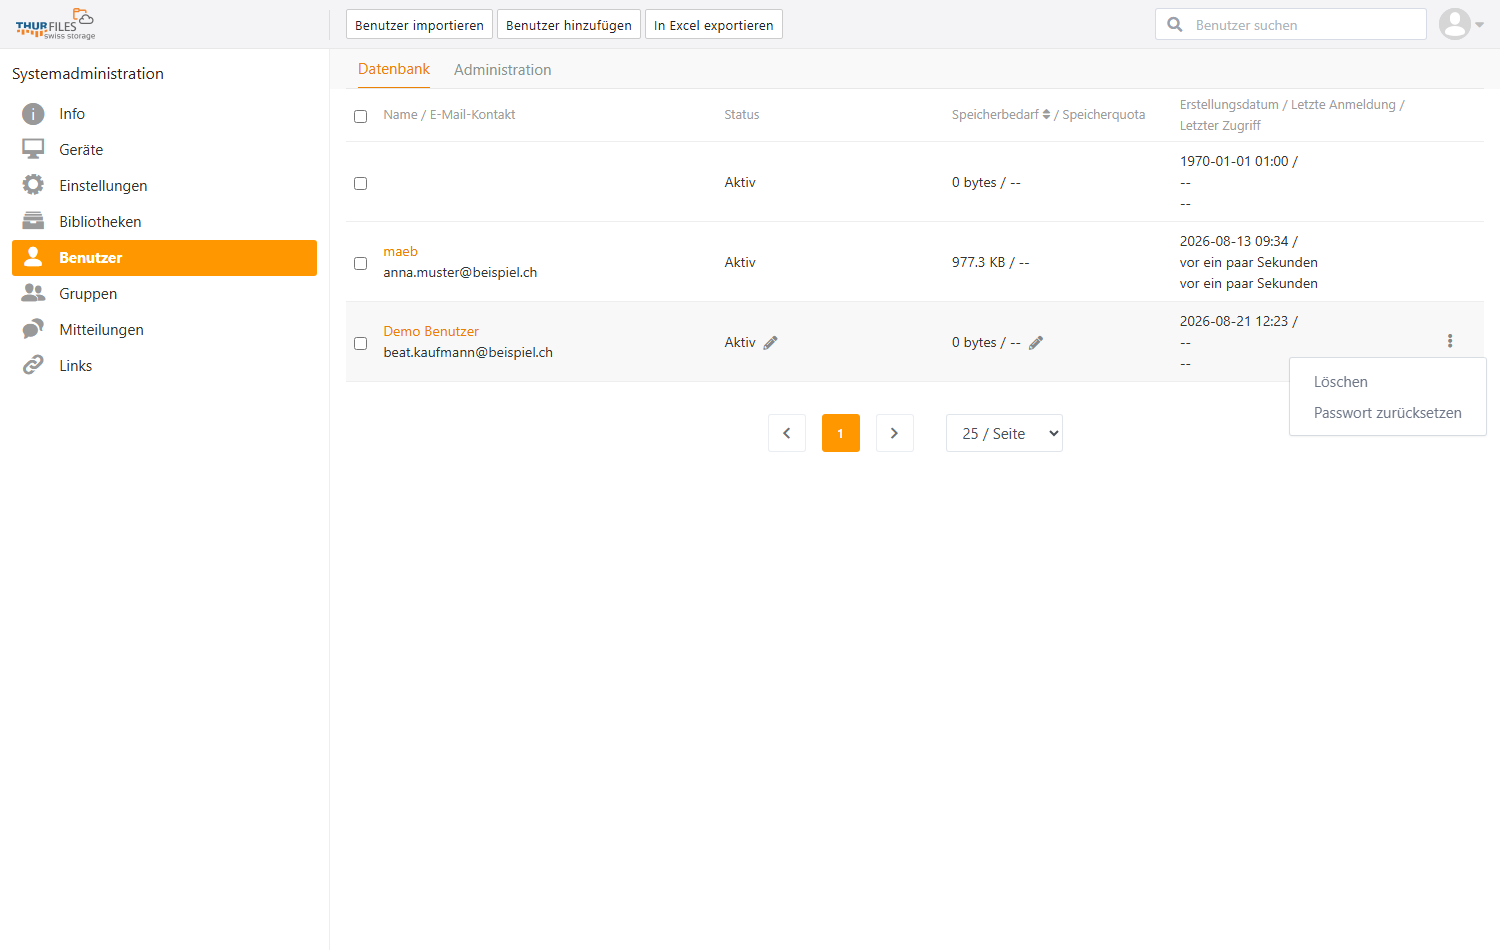The image size is (1500, 950).
Task: Open the Demo Benutzer user link
Action: [x=431, y=331]
